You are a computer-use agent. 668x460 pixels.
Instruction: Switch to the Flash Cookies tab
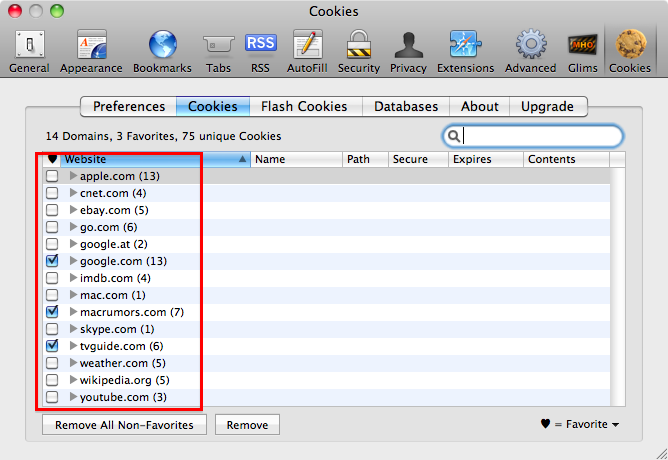click(304, 106)
